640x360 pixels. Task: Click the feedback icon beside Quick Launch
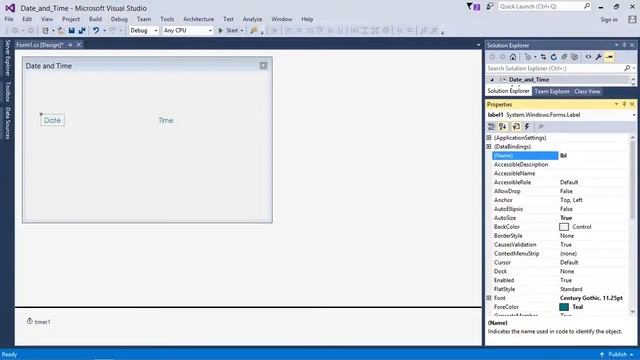click(x=490, y=7)
